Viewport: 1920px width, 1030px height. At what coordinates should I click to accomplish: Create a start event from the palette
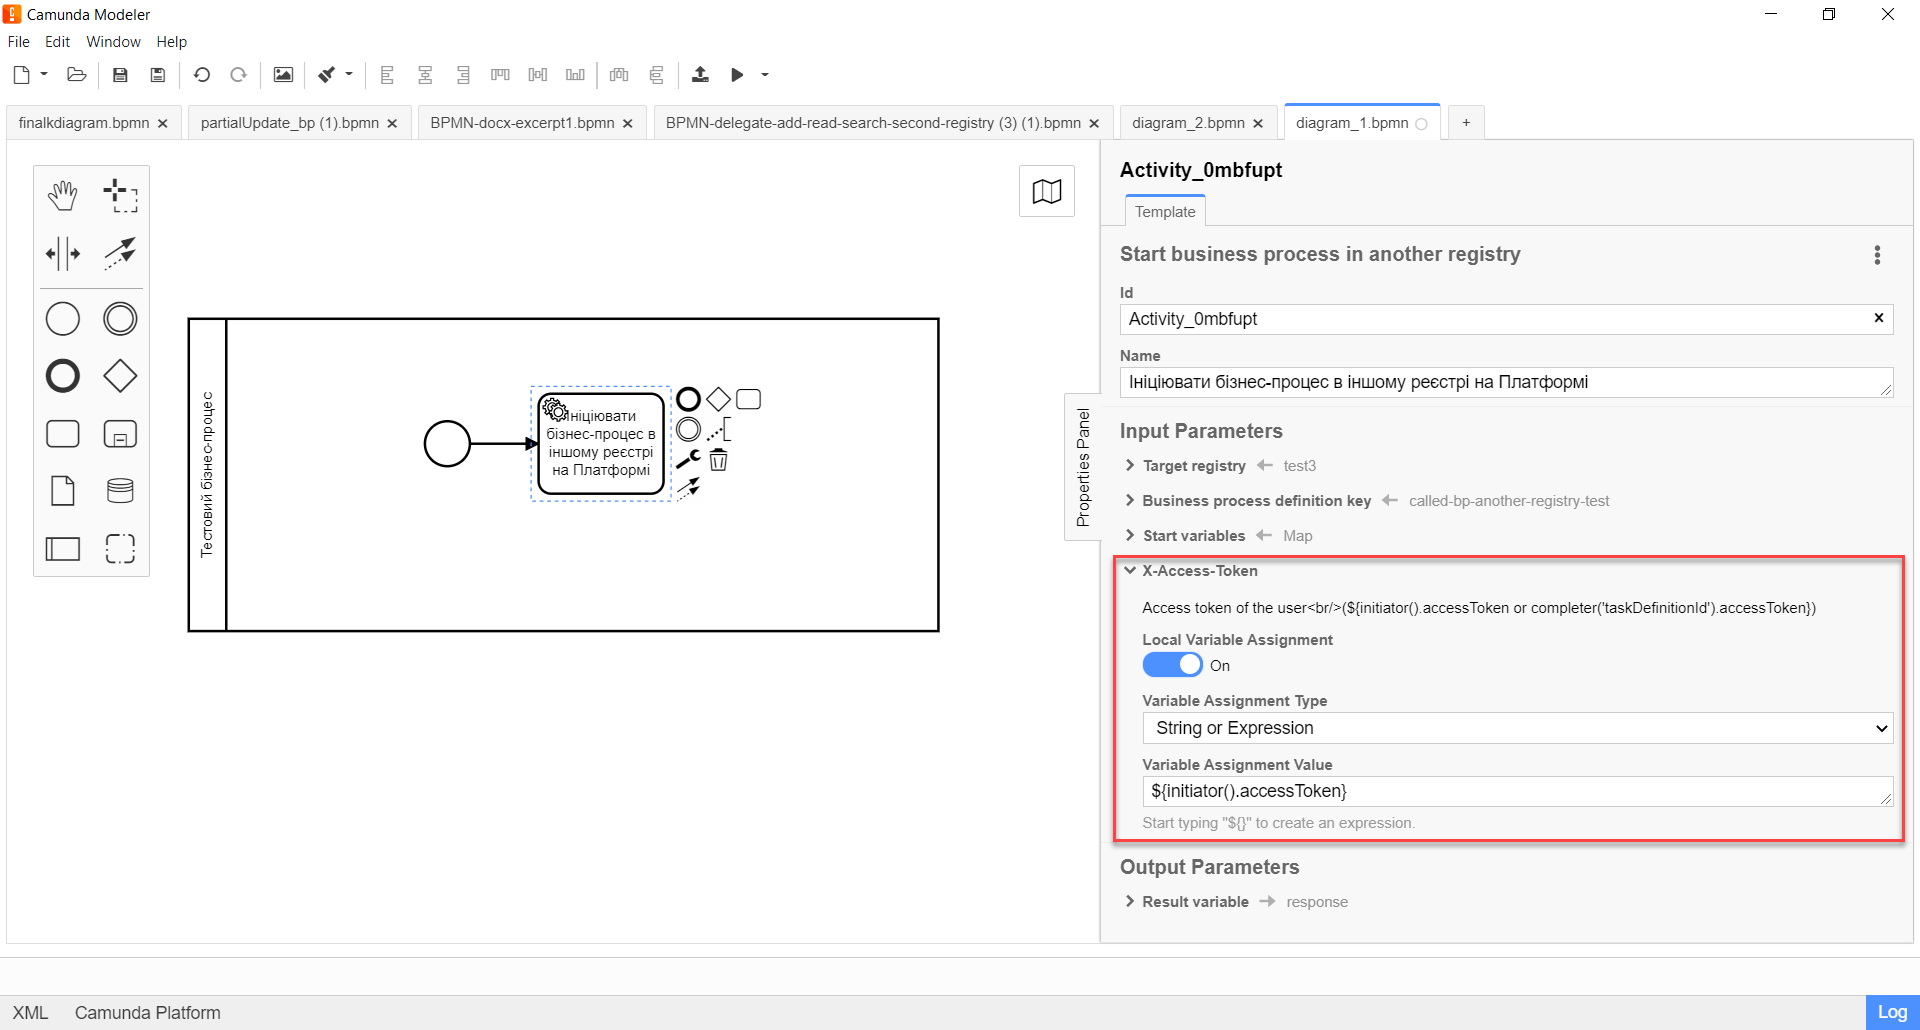[x=63, y=319]
